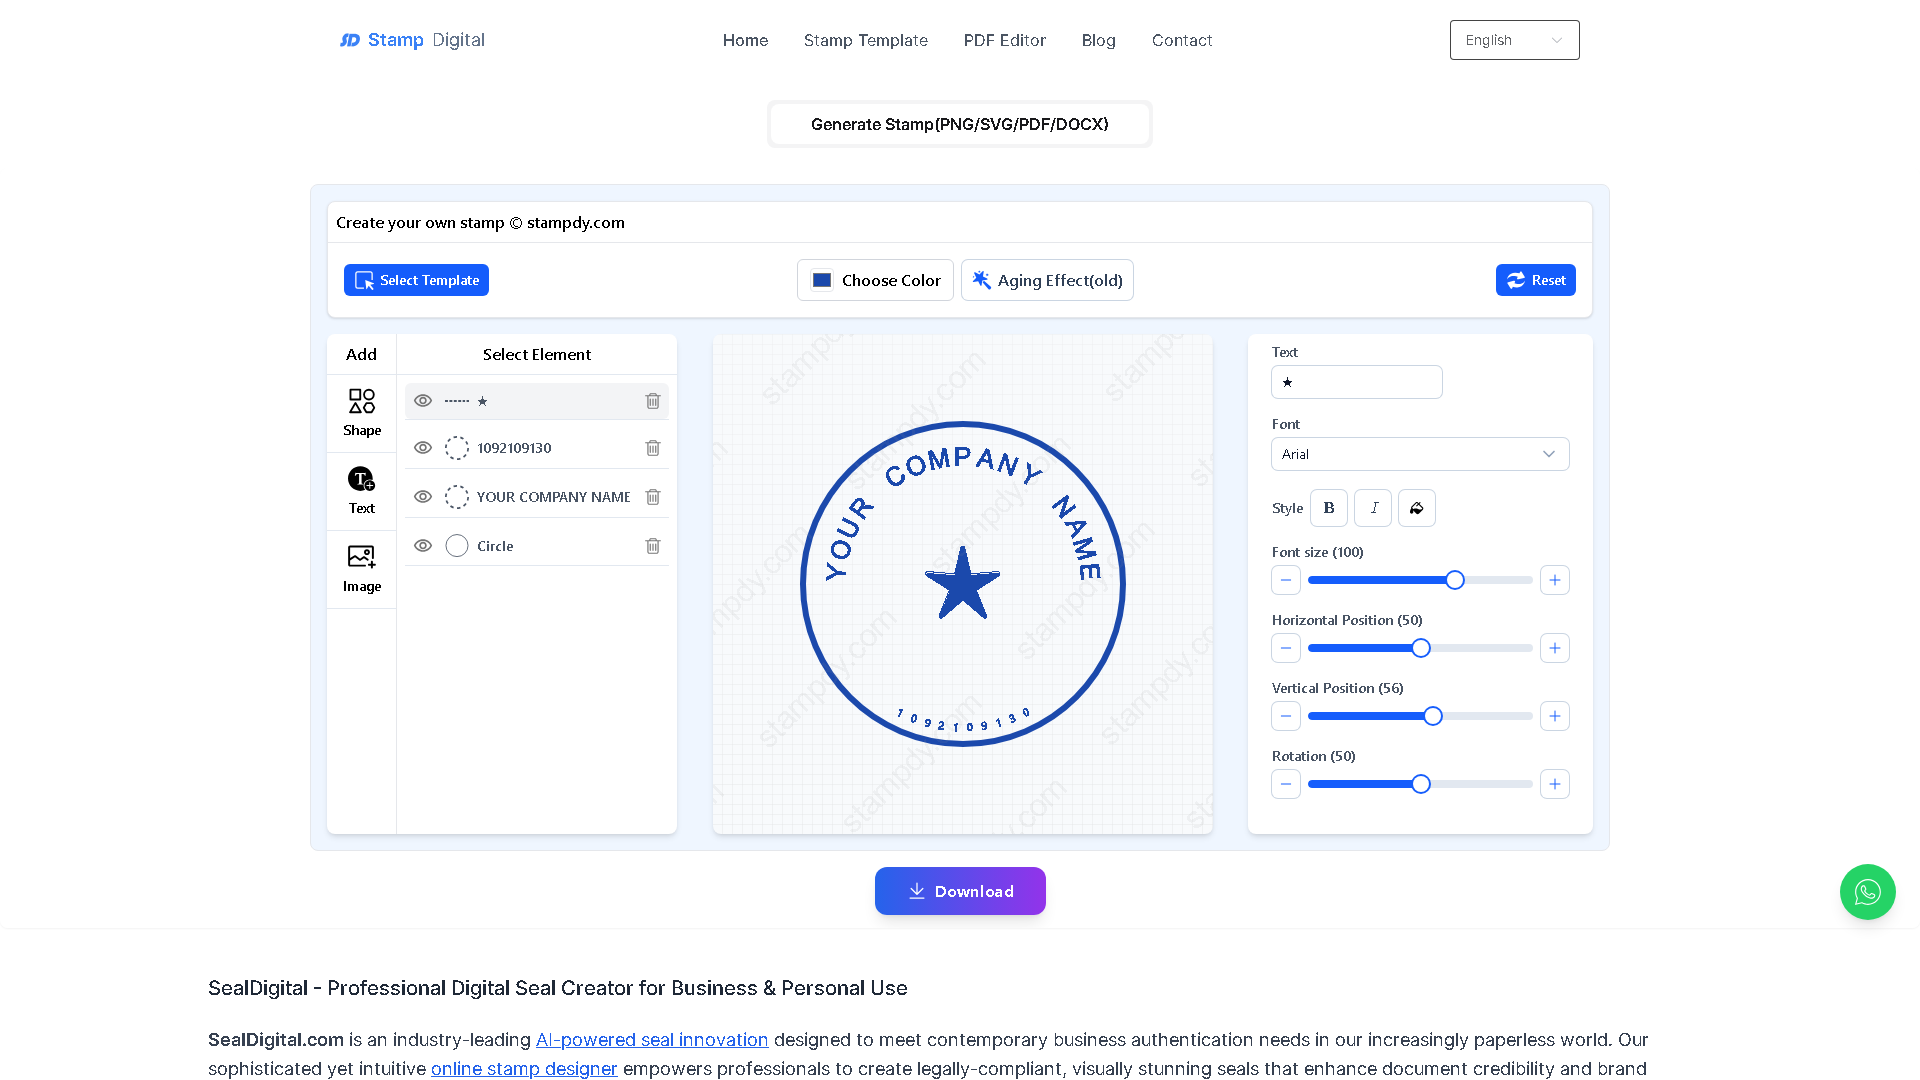Open the fill style option next to italic

pos(1416,508)
